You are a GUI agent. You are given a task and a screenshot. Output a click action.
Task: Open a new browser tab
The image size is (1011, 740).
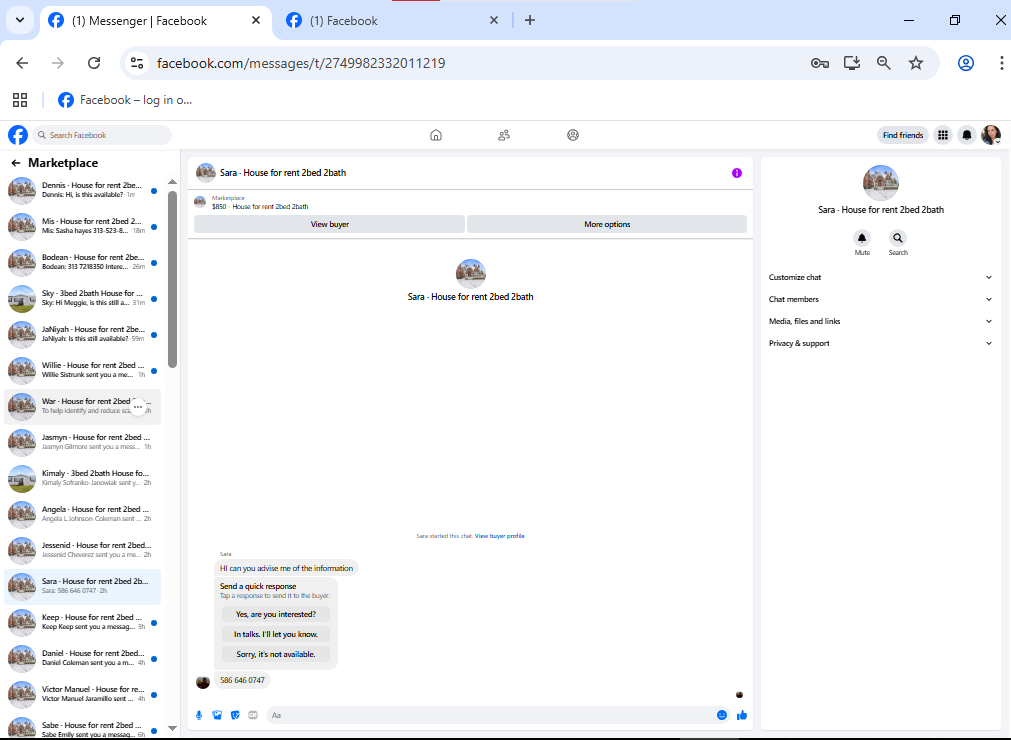530,21
